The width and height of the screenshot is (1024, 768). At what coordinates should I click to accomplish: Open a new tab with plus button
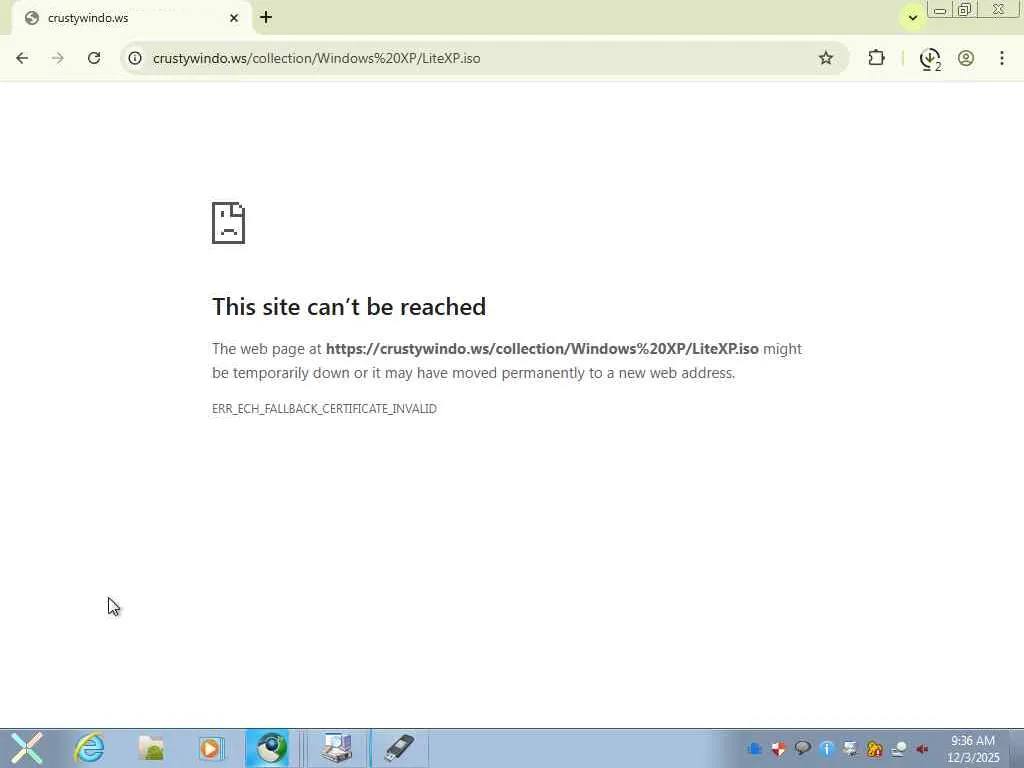click(266, 18)
